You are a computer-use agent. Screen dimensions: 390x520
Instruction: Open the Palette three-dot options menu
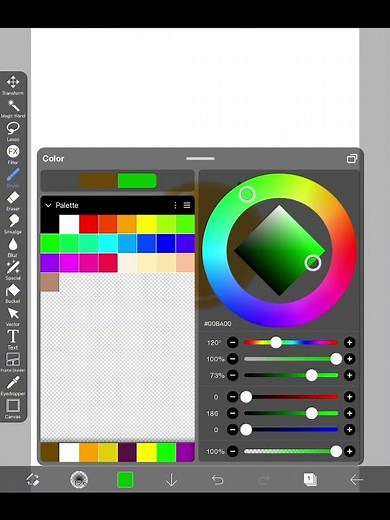(x=175, y=205)
